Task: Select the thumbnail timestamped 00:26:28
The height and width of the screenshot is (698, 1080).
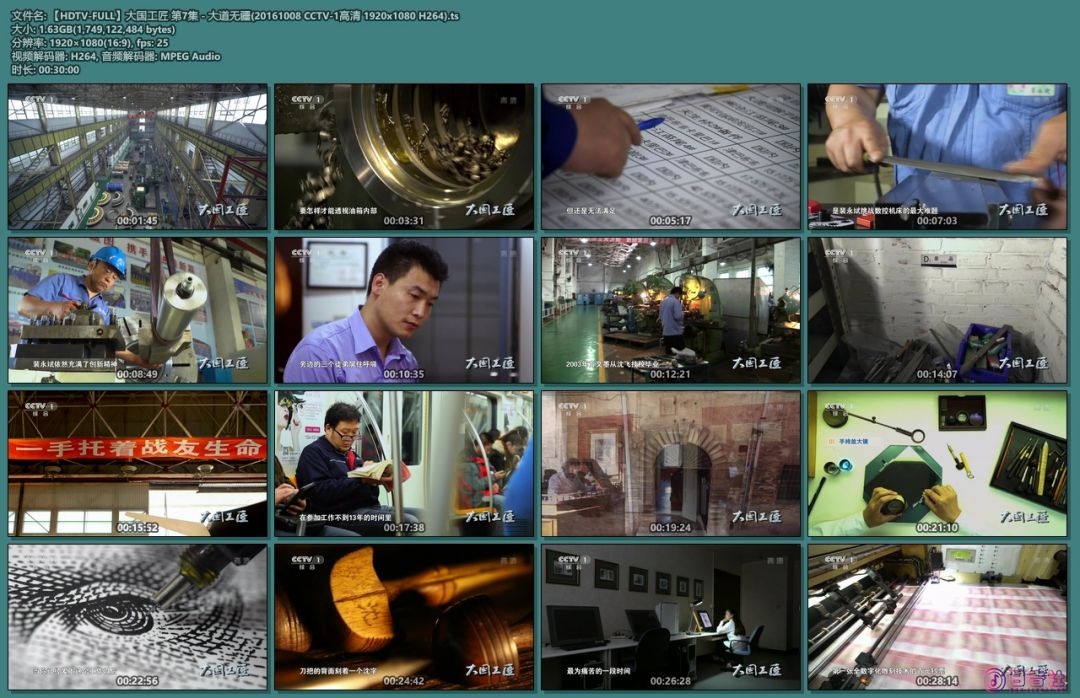Action: click(671, 617)
